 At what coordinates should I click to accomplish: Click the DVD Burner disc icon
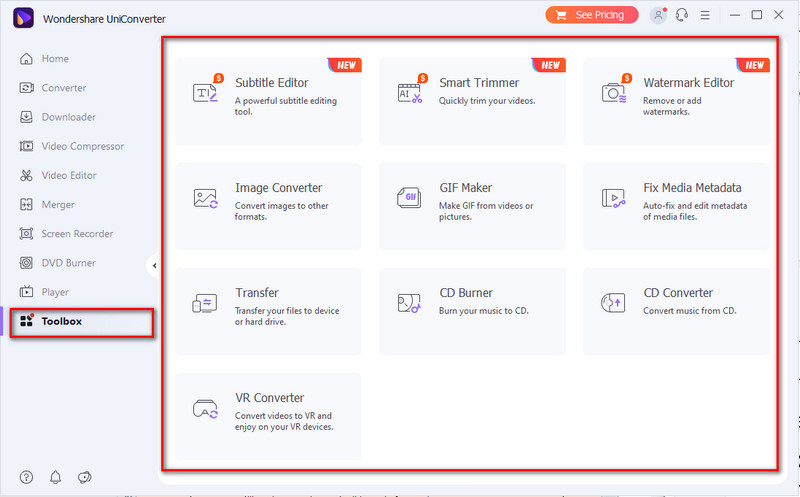click(26, 263)
